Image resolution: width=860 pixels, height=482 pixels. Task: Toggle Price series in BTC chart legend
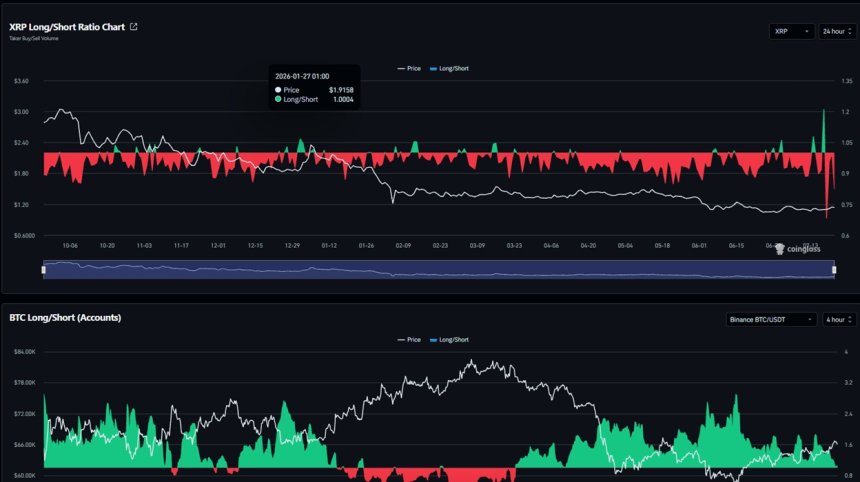pyautogui.click(x=409, y=339)
